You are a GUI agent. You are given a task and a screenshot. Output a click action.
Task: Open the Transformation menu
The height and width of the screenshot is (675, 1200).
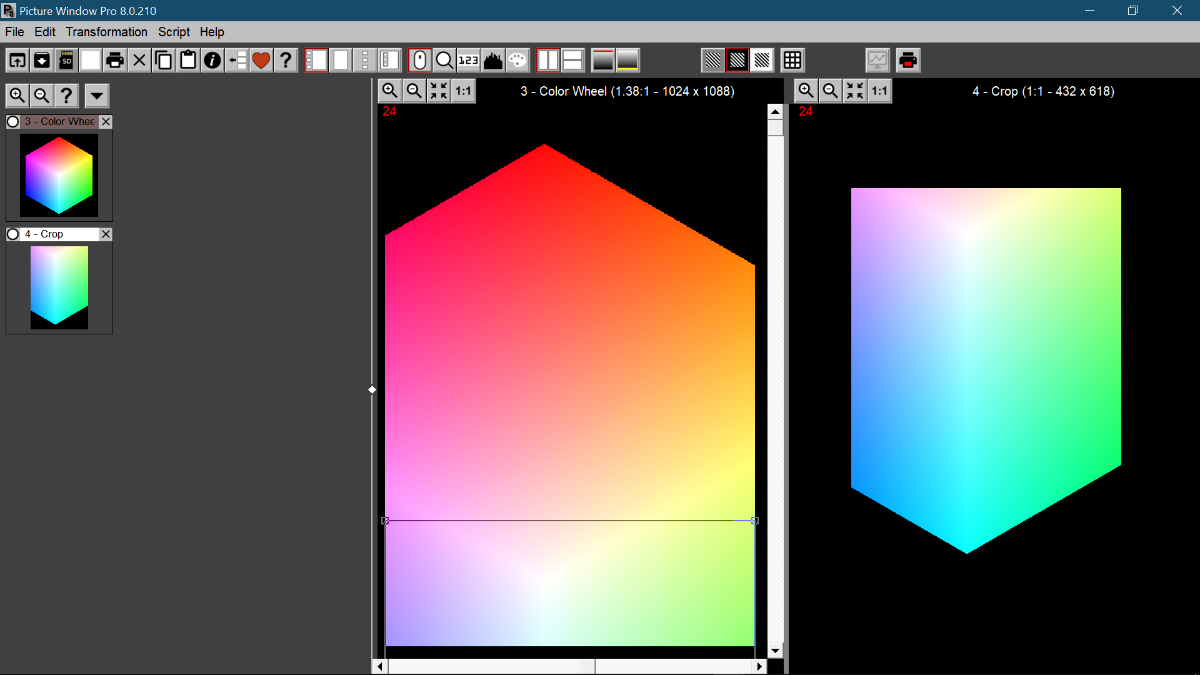coord(106,32)
